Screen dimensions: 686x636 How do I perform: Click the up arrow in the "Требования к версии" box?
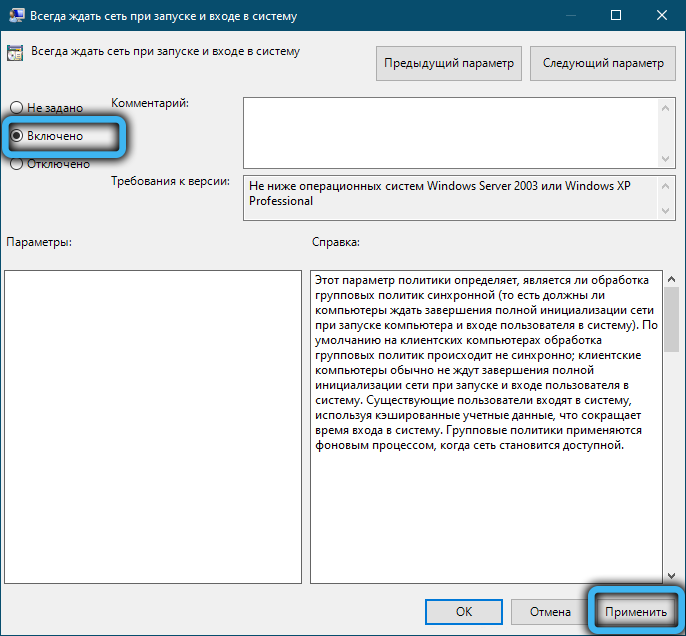click(665, 185)
